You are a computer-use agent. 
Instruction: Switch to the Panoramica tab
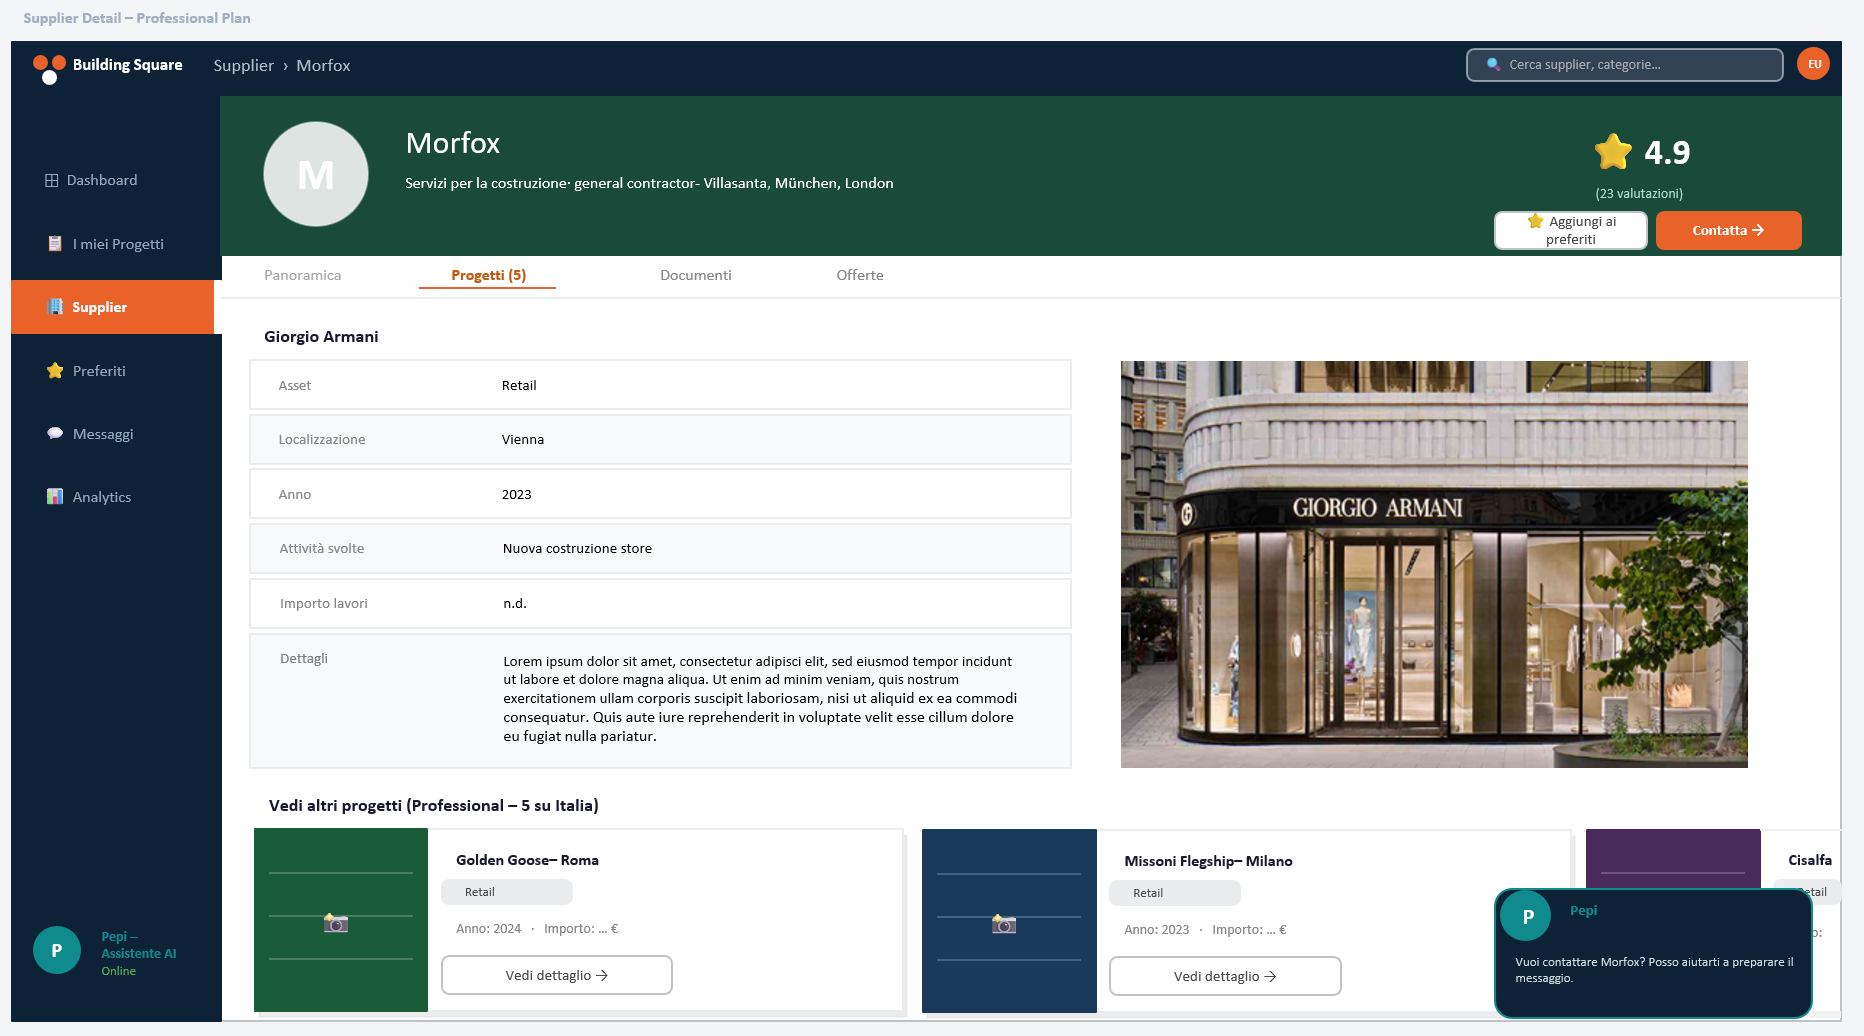(x=303, y=275)
